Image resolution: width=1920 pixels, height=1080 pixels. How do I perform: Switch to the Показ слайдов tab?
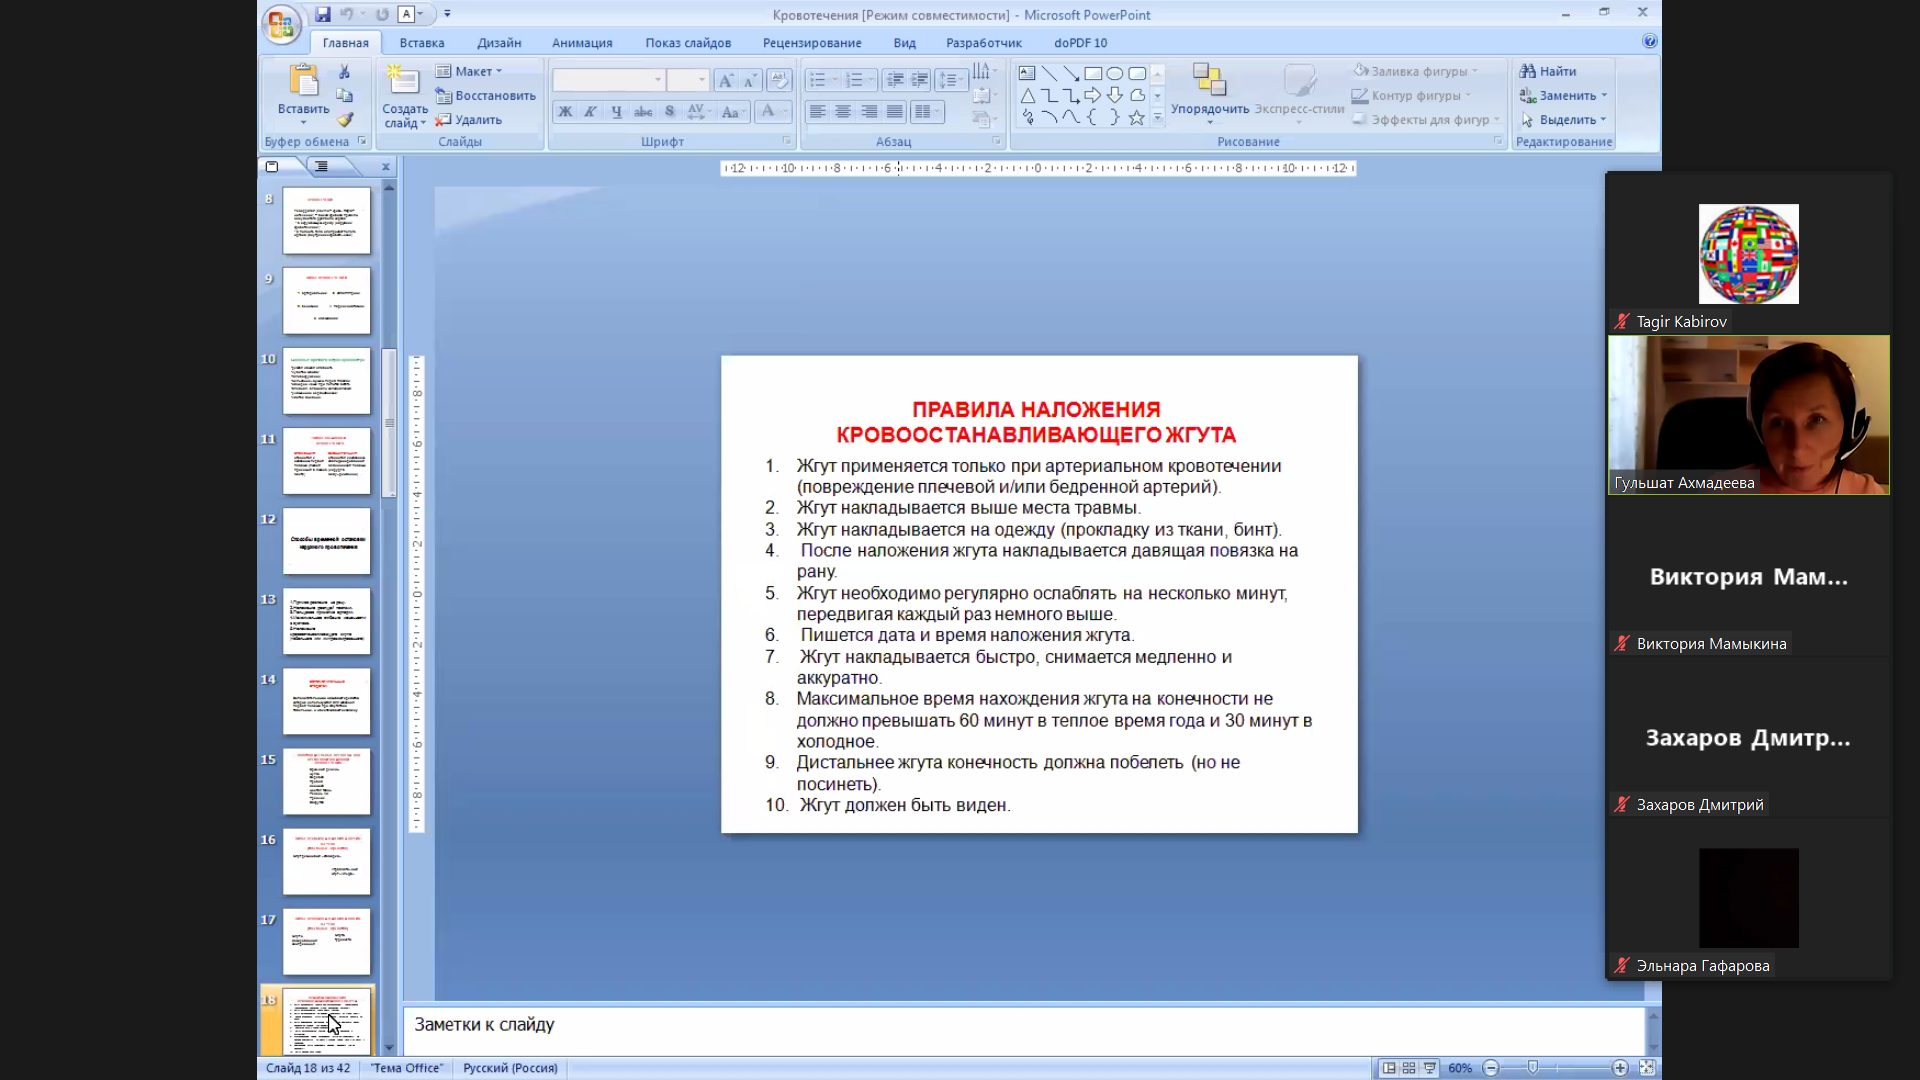click(687, 43)
